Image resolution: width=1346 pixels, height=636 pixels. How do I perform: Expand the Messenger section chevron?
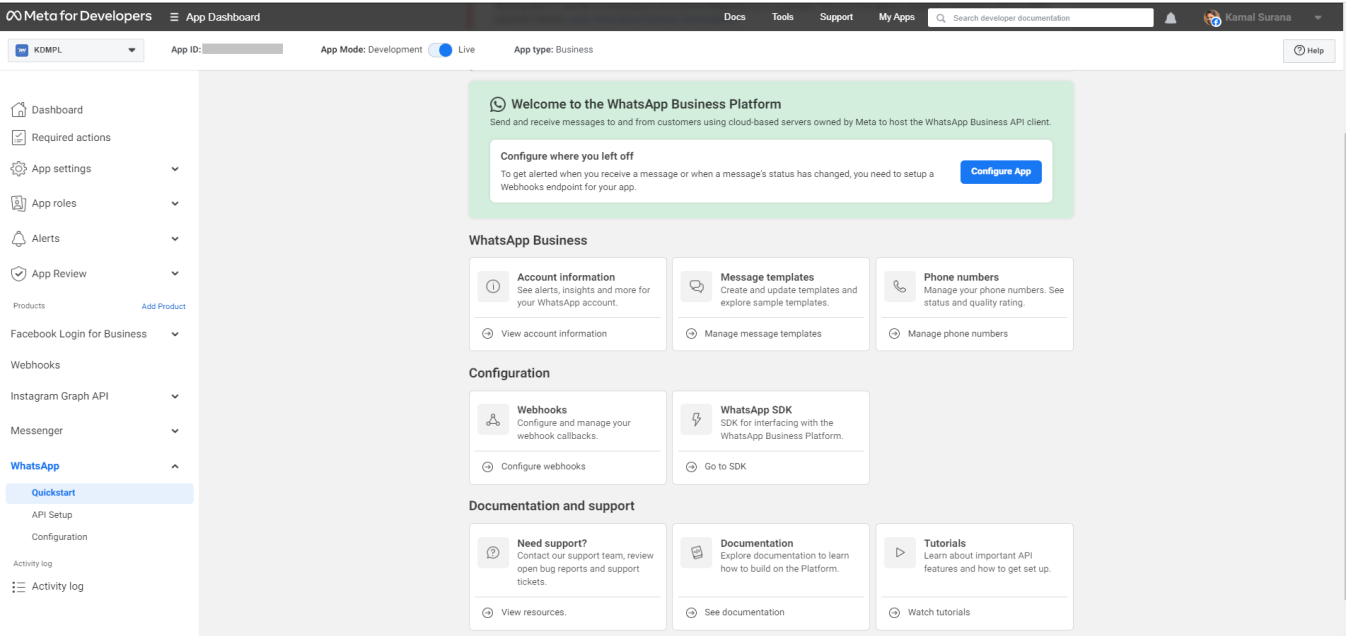175,431
